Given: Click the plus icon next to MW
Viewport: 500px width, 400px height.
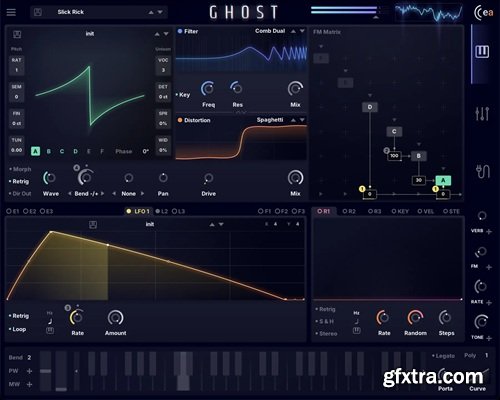Looking at the screenshot, I should tap(29, 384).
